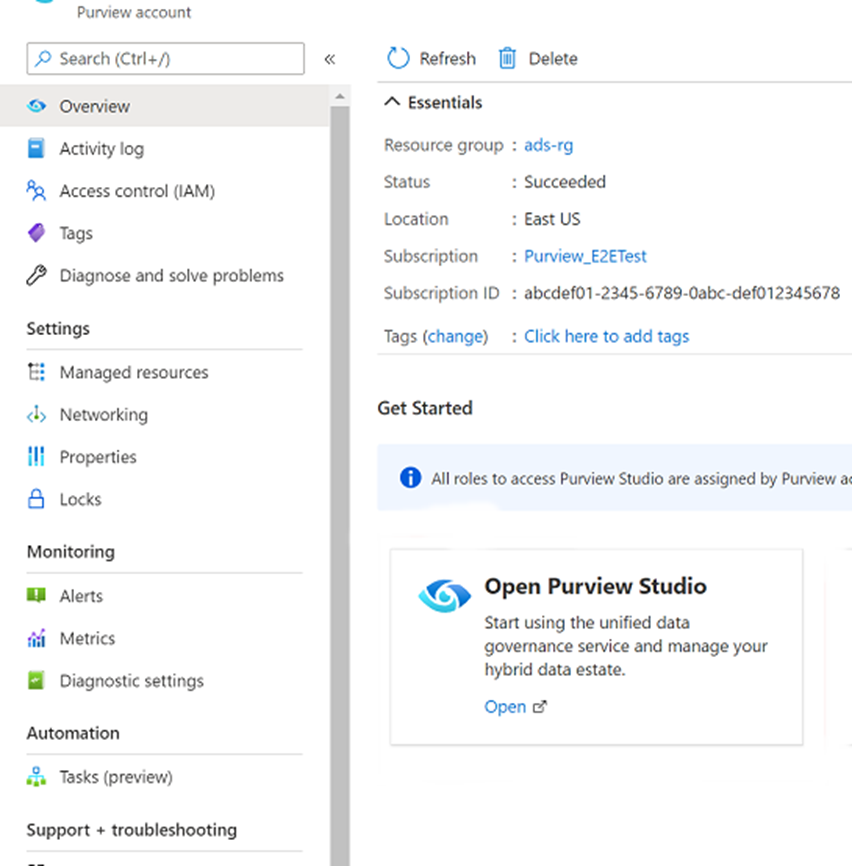Image resolution: width=852 pixels, height=866 pixels.
Task: Click the Open Purview Studio card title
Action: click(x=595, y=585)
